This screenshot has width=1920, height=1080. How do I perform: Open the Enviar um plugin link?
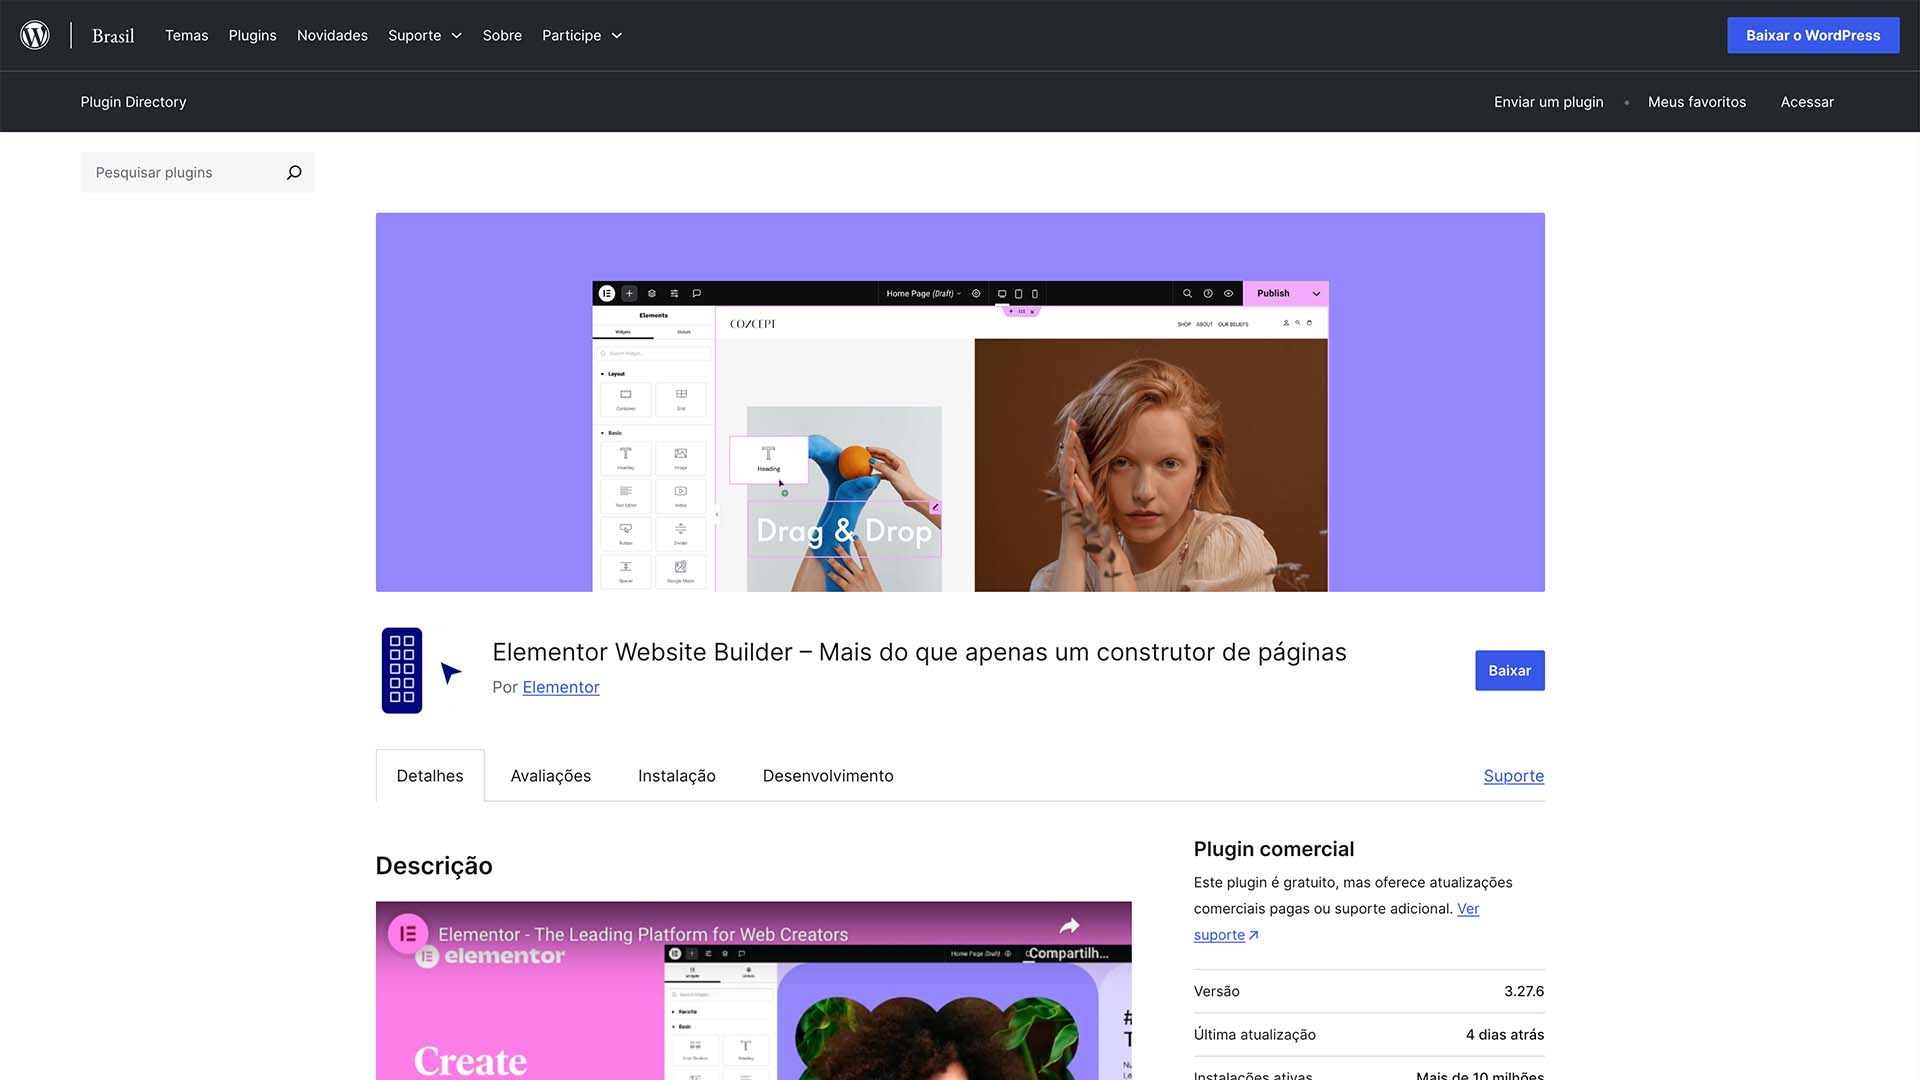tap(1548, 102)
